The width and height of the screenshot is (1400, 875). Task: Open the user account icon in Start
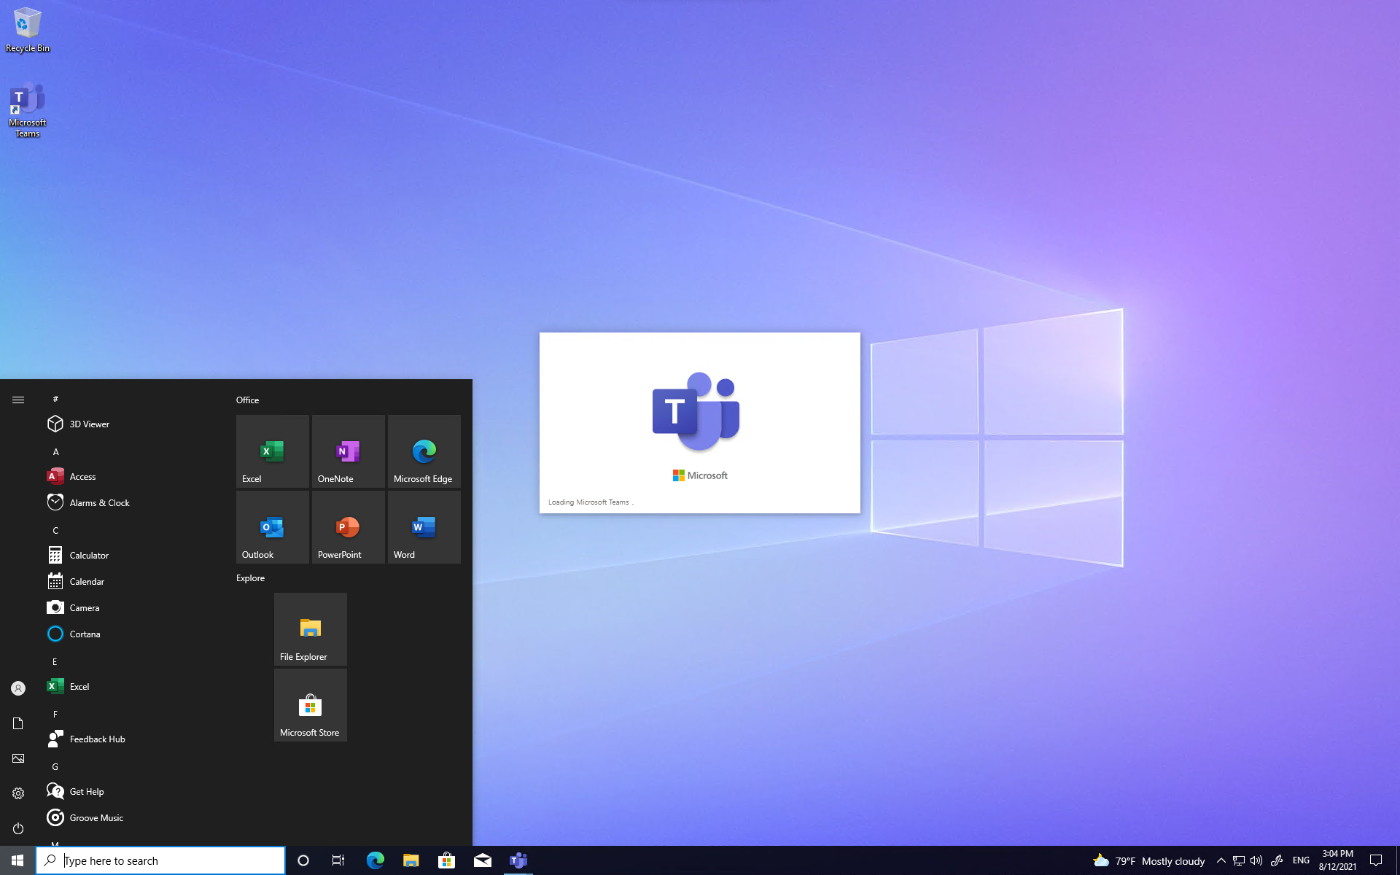(18, 688)
